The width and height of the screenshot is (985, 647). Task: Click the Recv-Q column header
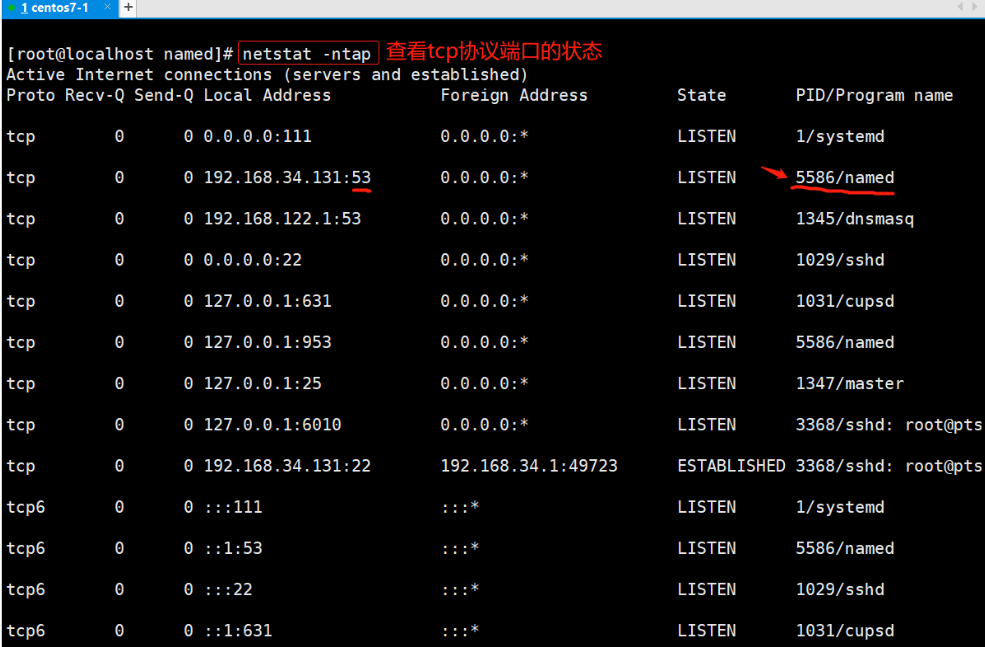(x=95, y=95)
